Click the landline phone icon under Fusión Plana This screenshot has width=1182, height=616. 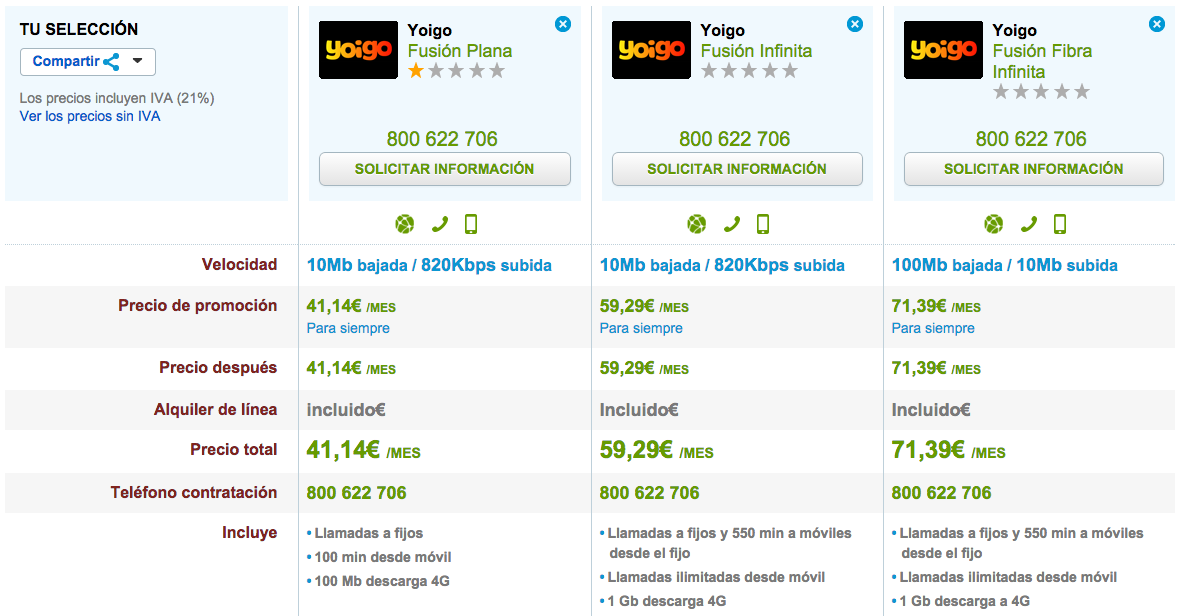(x=439, y=224)
